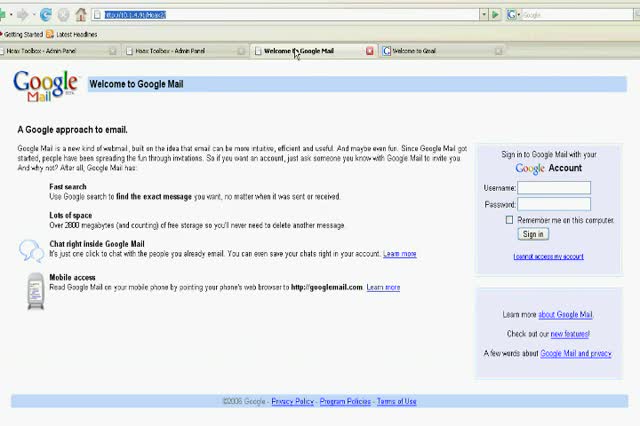Open the search engine chooser dropdown

pos(519,15)
